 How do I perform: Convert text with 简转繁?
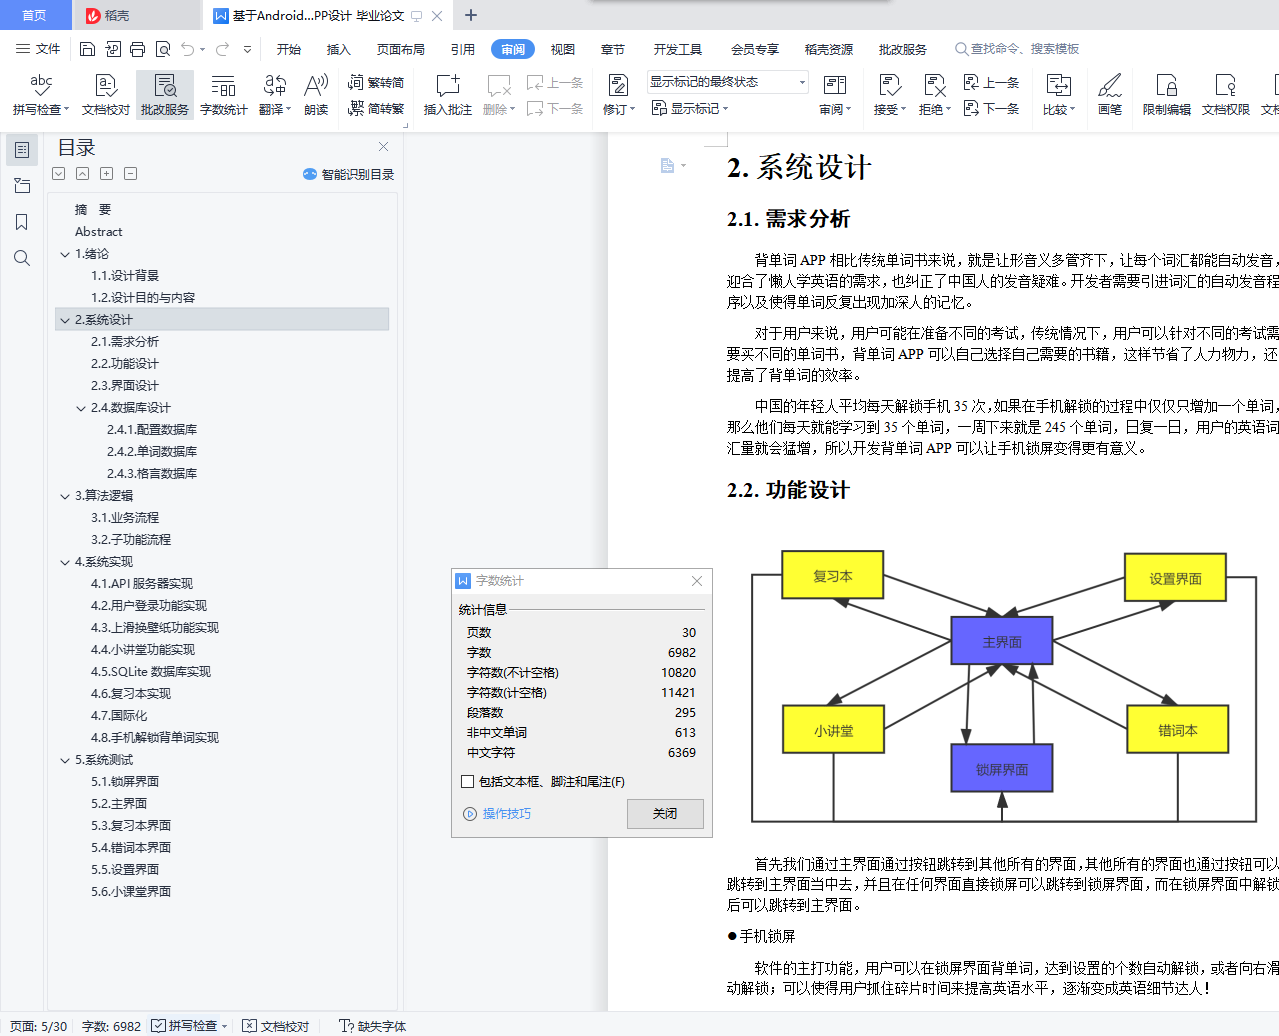(376, 108)
